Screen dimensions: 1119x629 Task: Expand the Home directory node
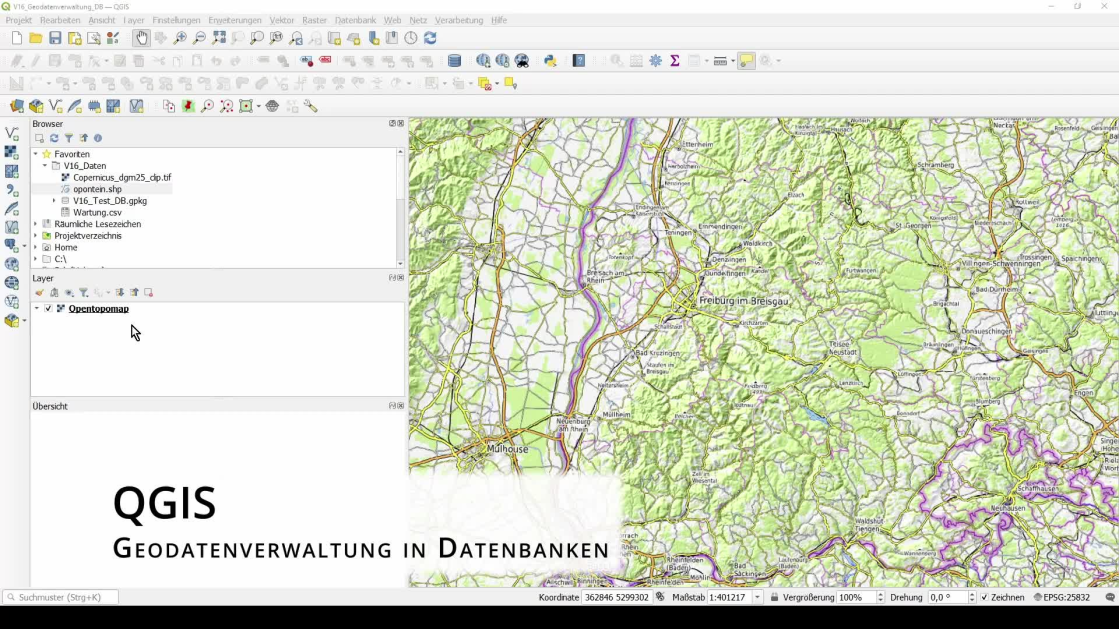coord(36,247)
